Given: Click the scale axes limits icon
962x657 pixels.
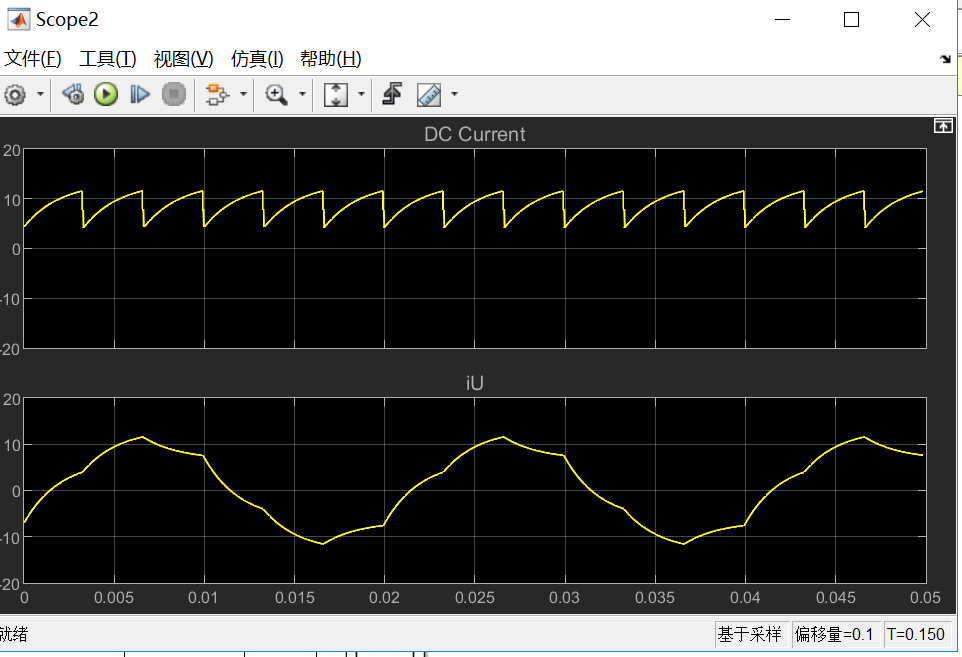Looking at the screenshot, I should coord(336,94).
